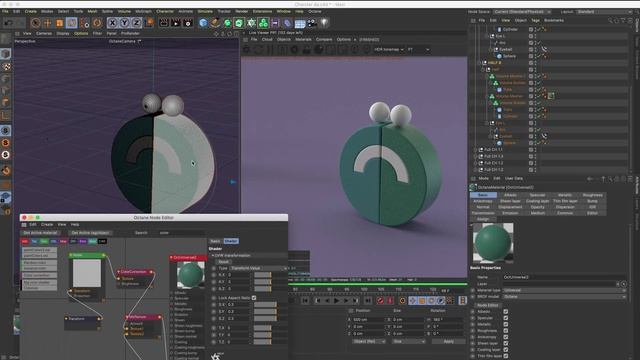640x360 pixels.
Task: Click the material preview sphere thumbnail
Action: coord(493,242)
